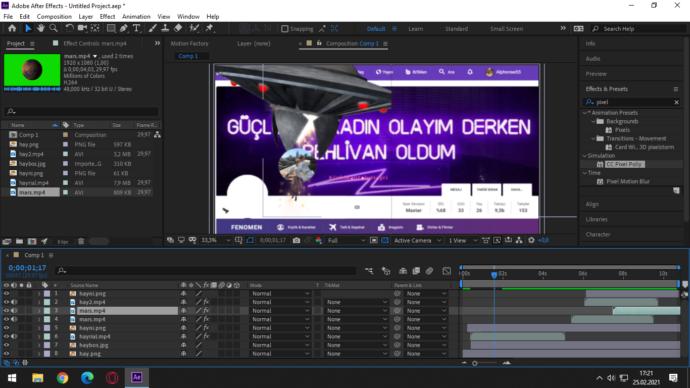Open the Active Camera dropdown
Viewport: 690px width, 388px height.
coord(417,241)
